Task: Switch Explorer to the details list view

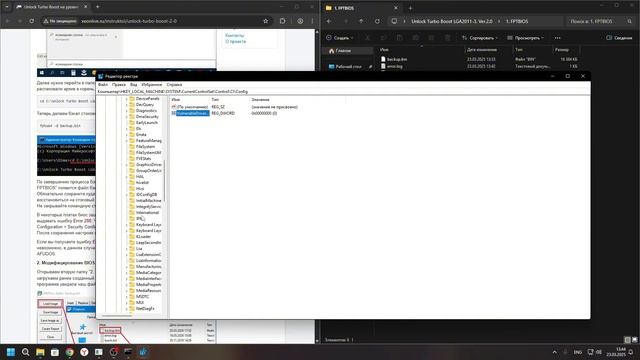Action: click(x=627, y=340)
